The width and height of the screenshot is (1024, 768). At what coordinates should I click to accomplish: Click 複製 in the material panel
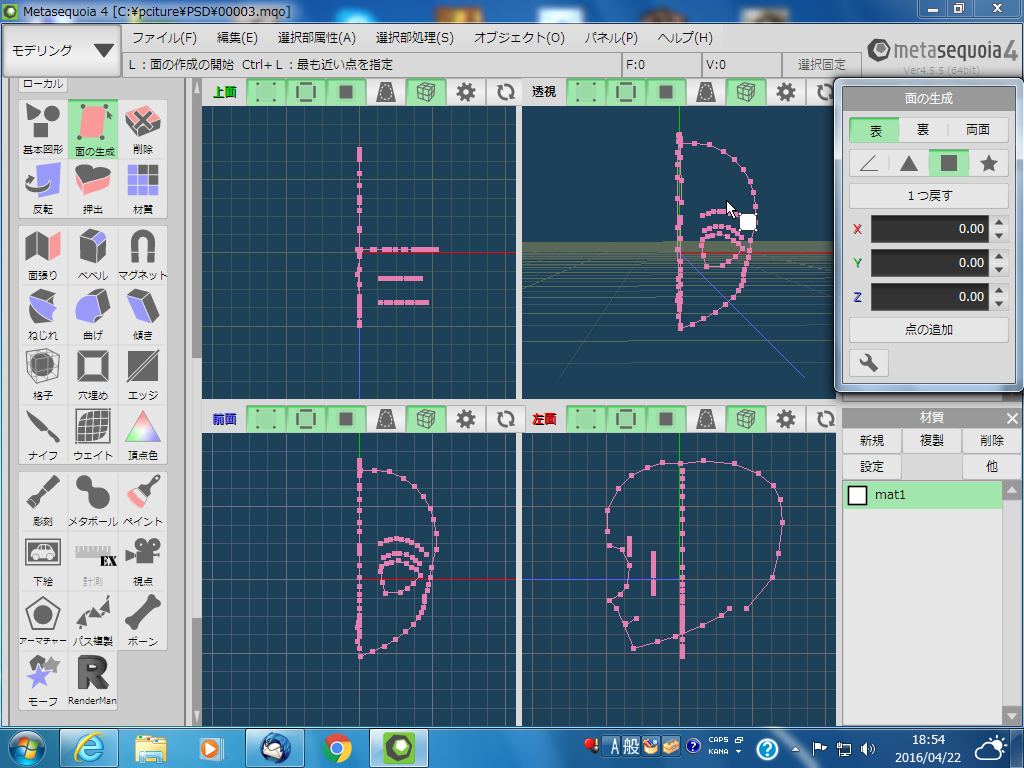[932, 441]
